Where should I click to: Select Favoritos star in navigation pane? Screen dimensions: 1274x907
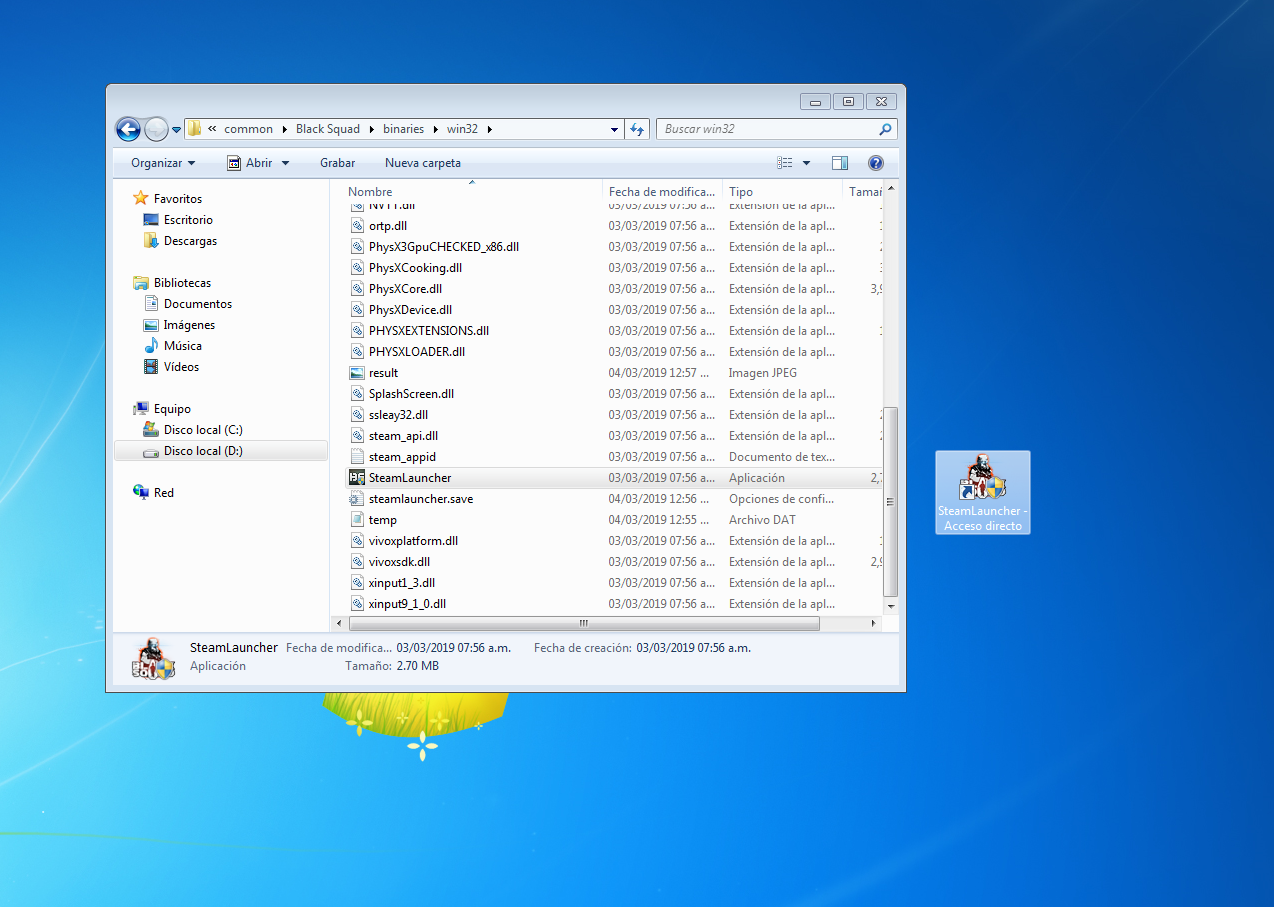coord(141,199)
